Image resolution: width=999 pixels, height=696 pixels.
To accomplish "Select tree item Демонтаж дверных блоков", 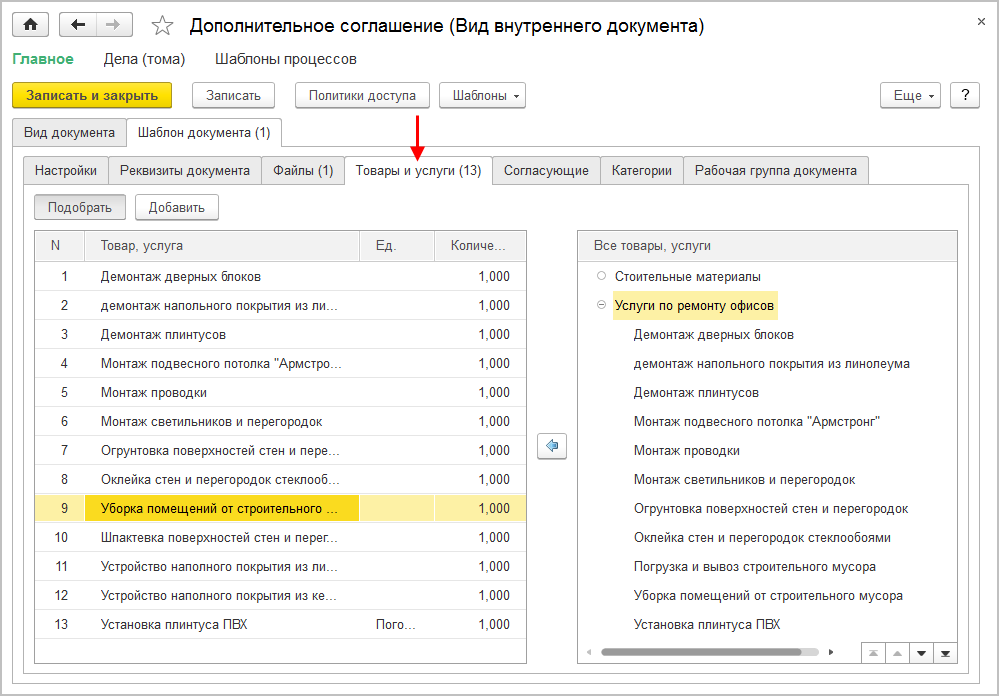I will click(x=714, y=335).
